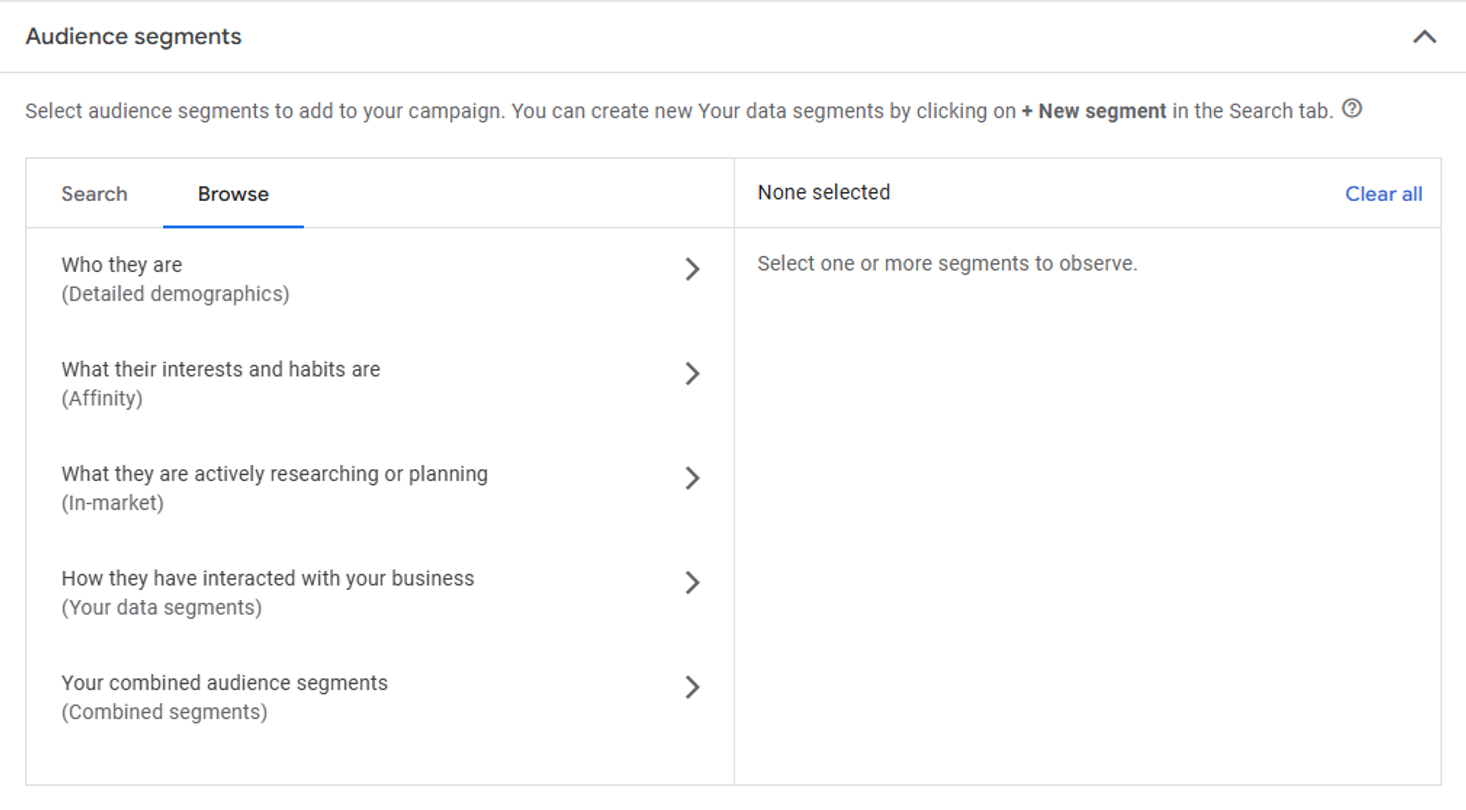Open 'What they are actively researching or planning'
Image resolution: width=1466 pixels, height=810 pixels.
click(x=275, y=474)
